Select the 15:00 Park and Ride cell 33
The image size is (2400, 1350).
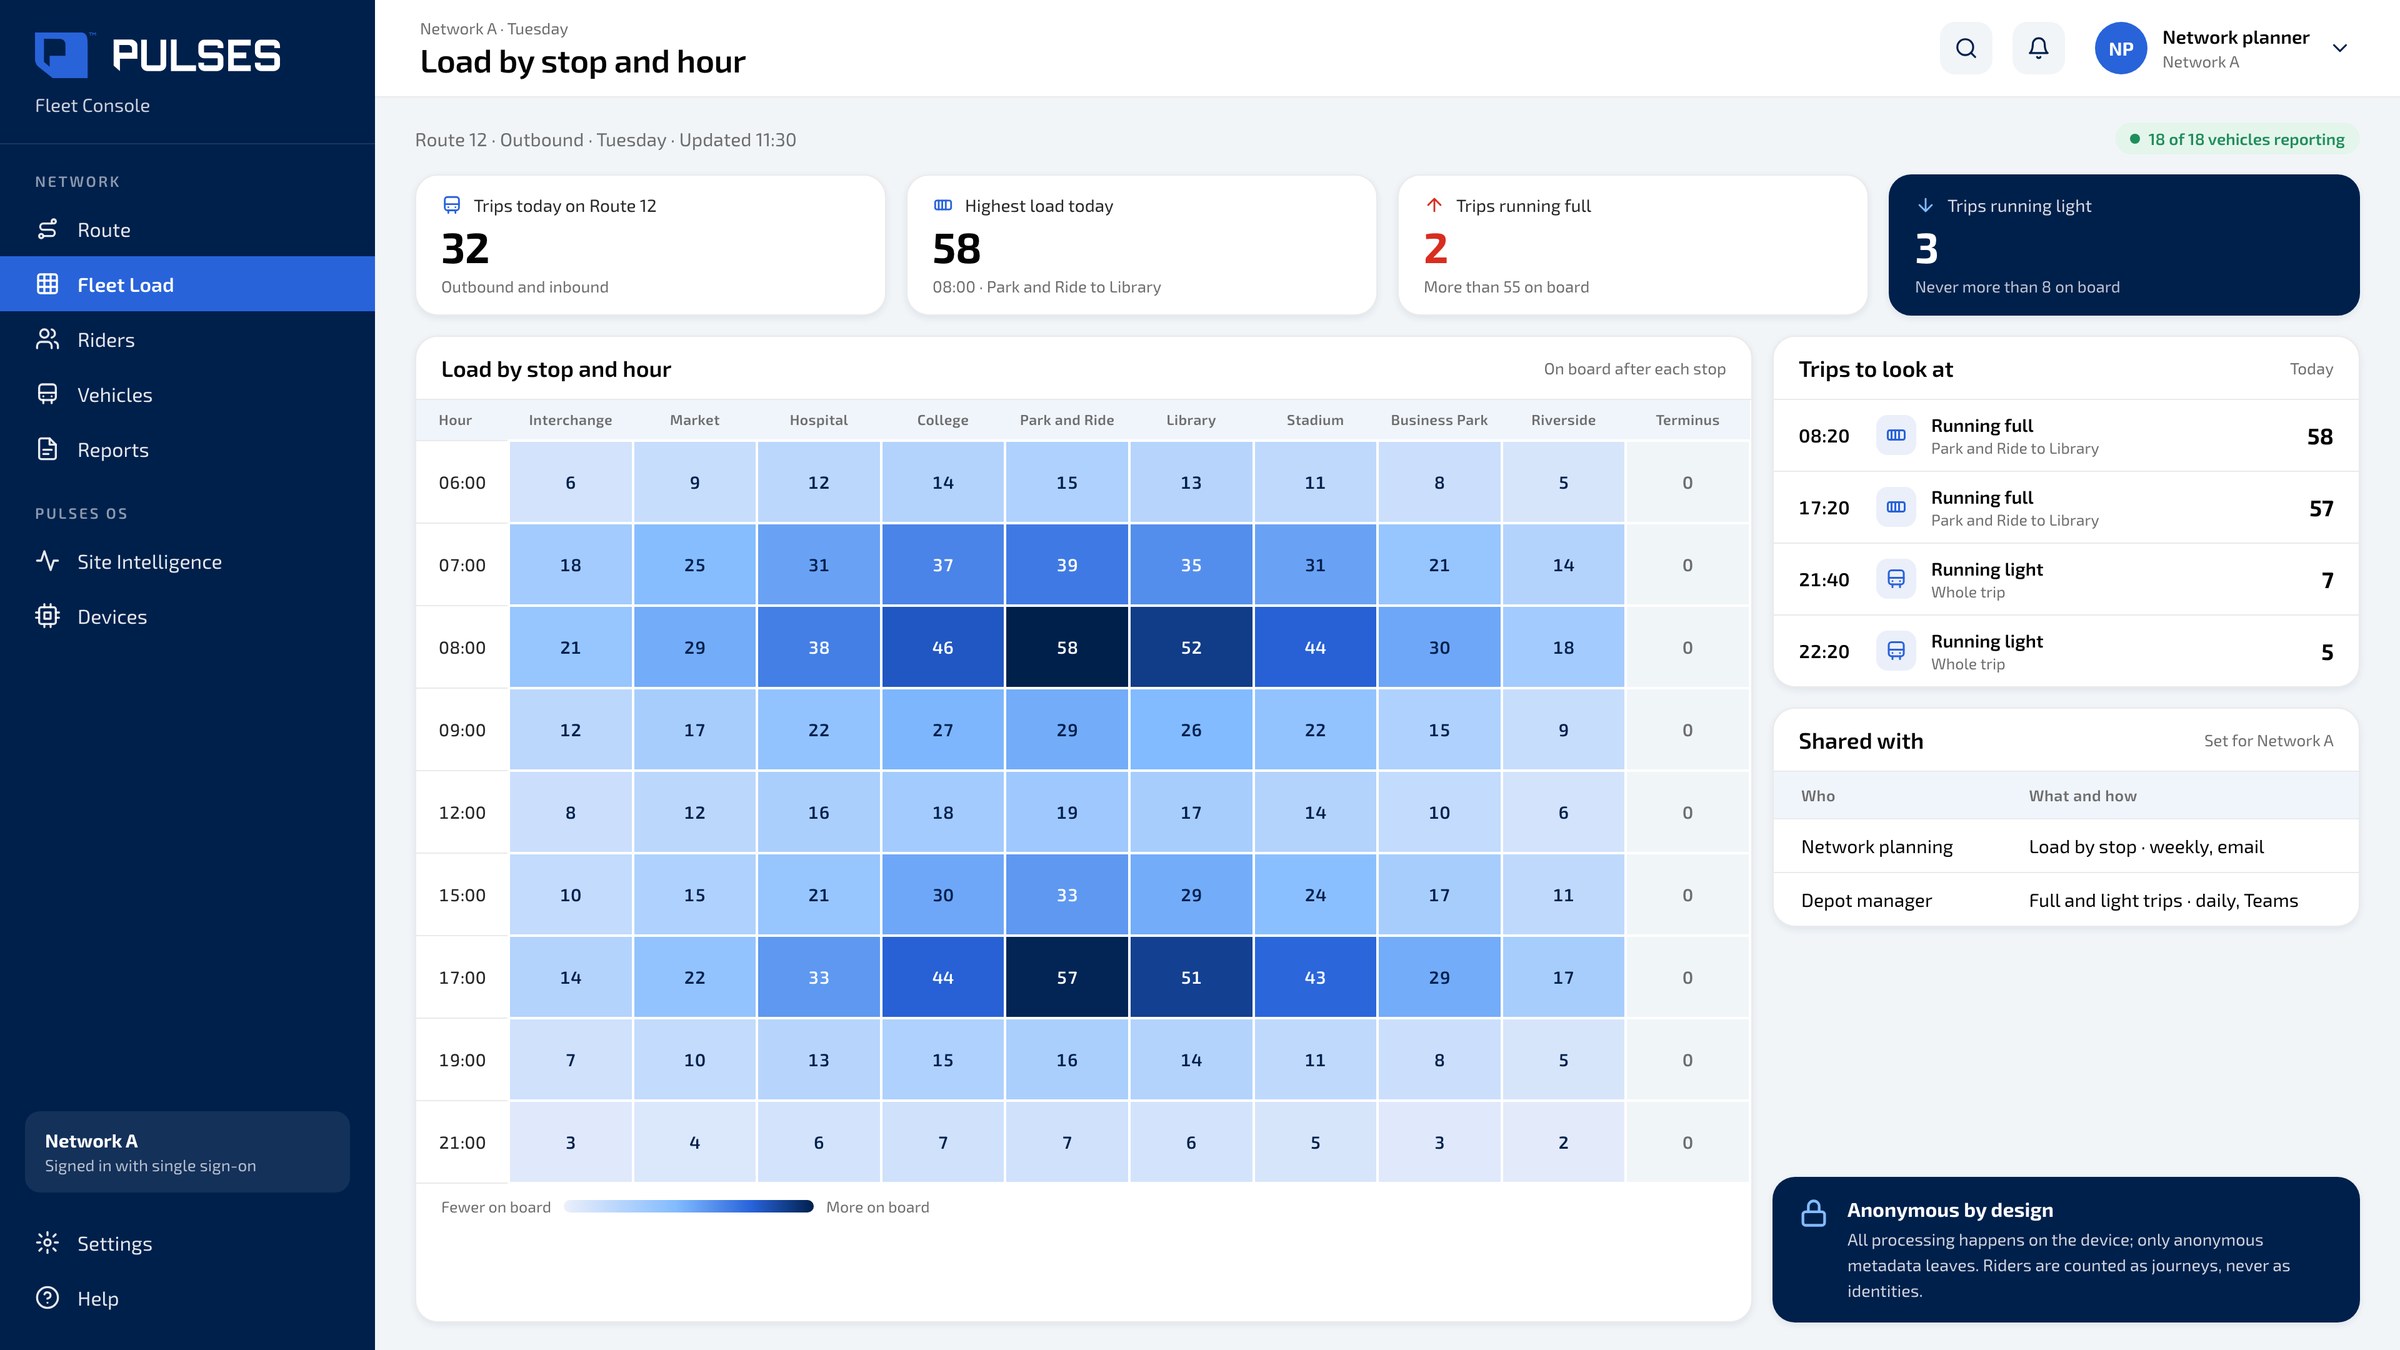point(1067,895)
